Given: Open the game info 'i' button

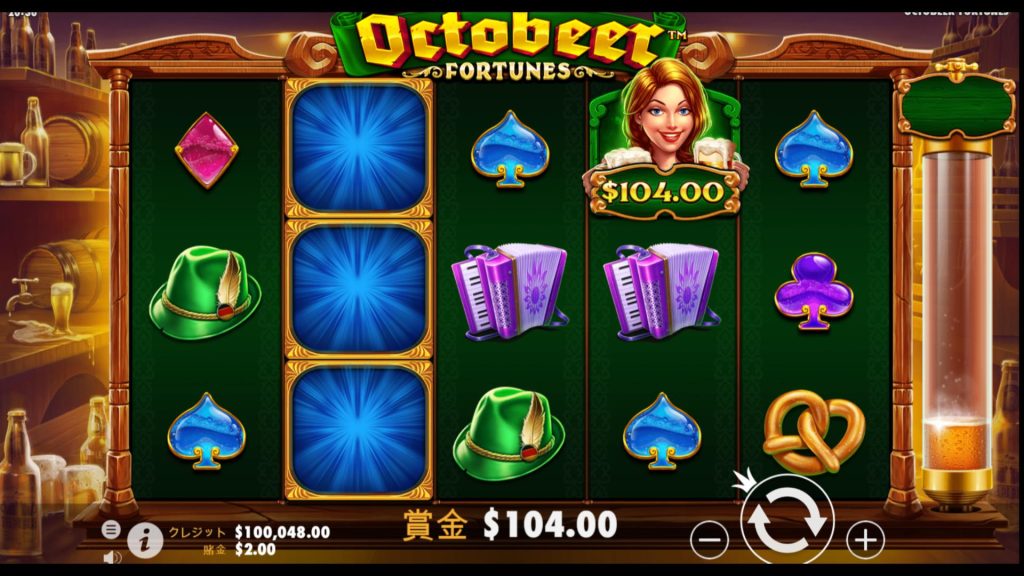Looking at the screenshot, I should (x=145, y=540).
